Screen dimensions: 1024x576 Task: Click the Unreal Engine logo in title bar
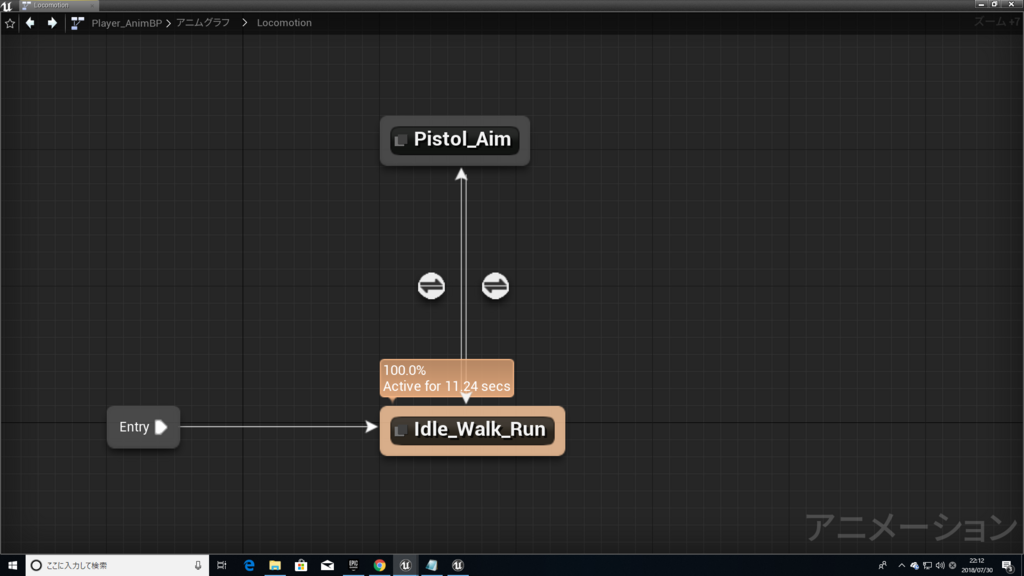[7, 6]
